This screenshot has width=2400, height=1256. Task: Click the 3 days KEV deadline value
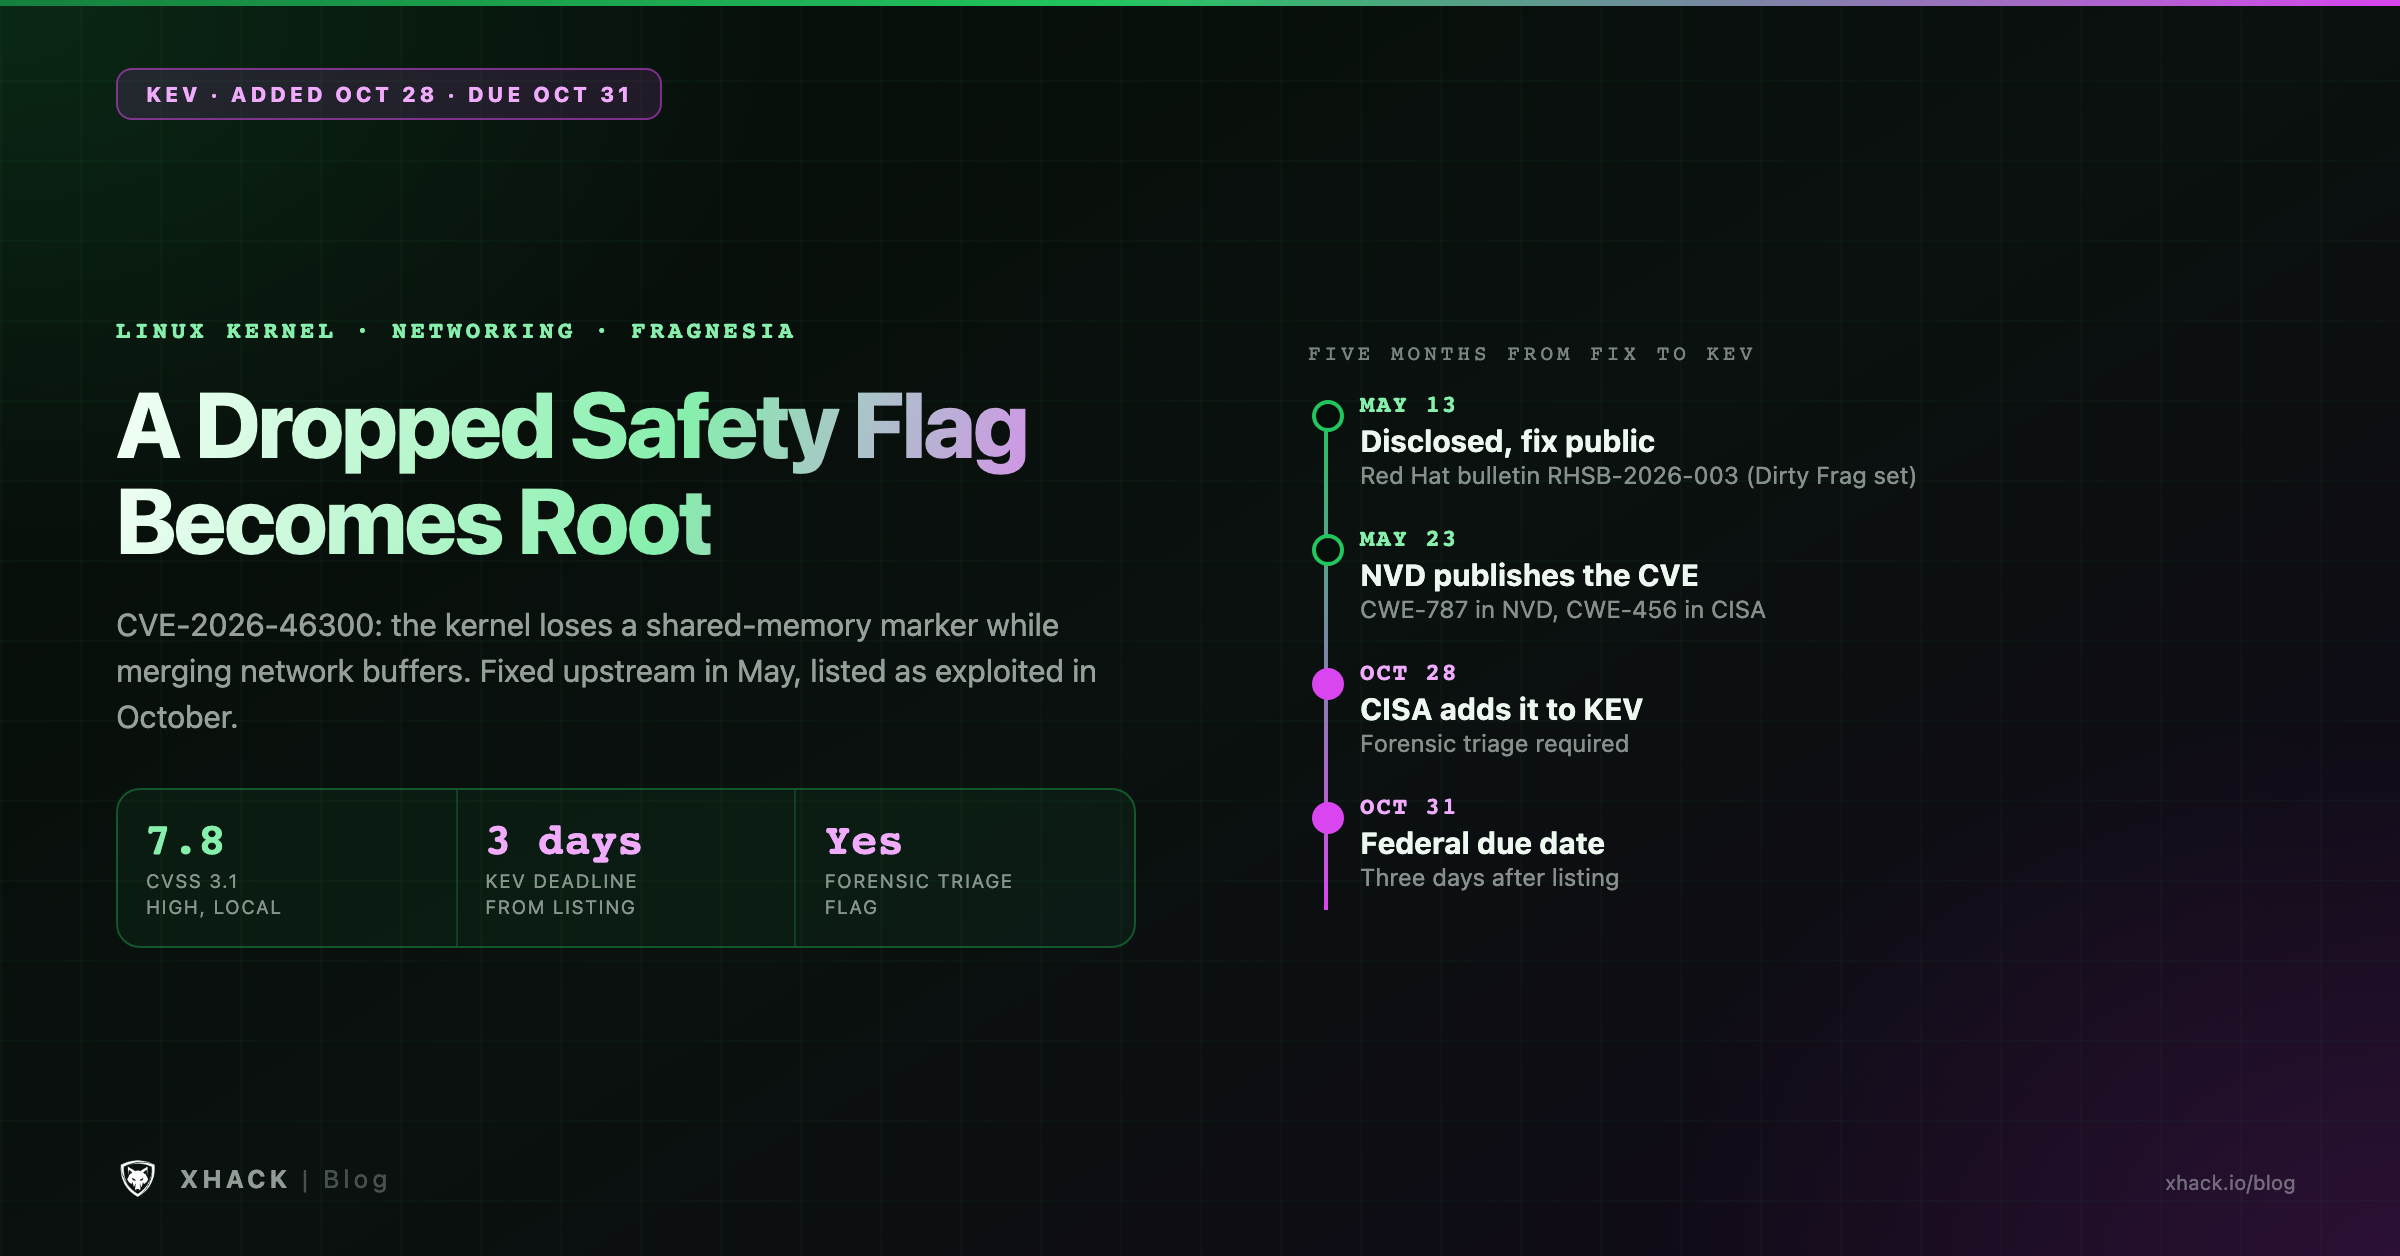click(x=564, y=842)
